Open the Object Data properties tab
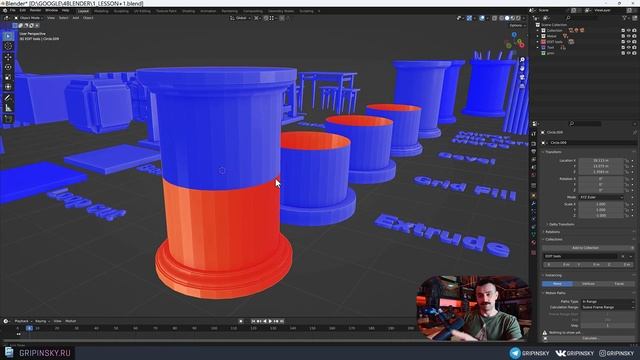This screenshot has height=360, width=640. [533, 234]
